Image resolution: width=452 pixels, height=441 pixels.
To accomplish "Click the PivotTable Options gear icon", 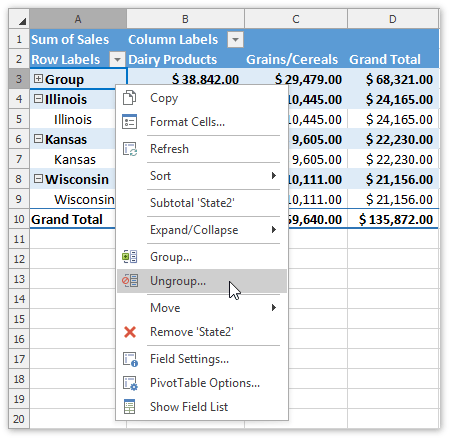I will [130, 383].
